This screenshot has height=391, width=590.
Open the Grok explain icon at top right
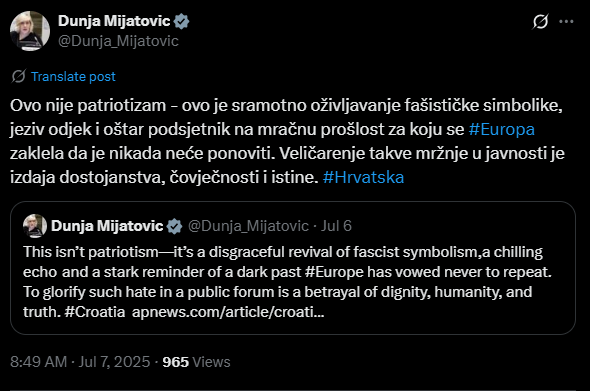(x=540, y=21)
